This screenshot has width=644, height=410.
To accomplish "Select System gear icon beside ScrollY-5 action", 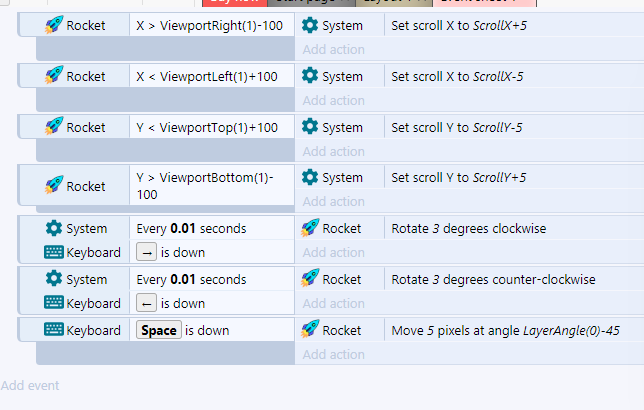I will 310,127.
